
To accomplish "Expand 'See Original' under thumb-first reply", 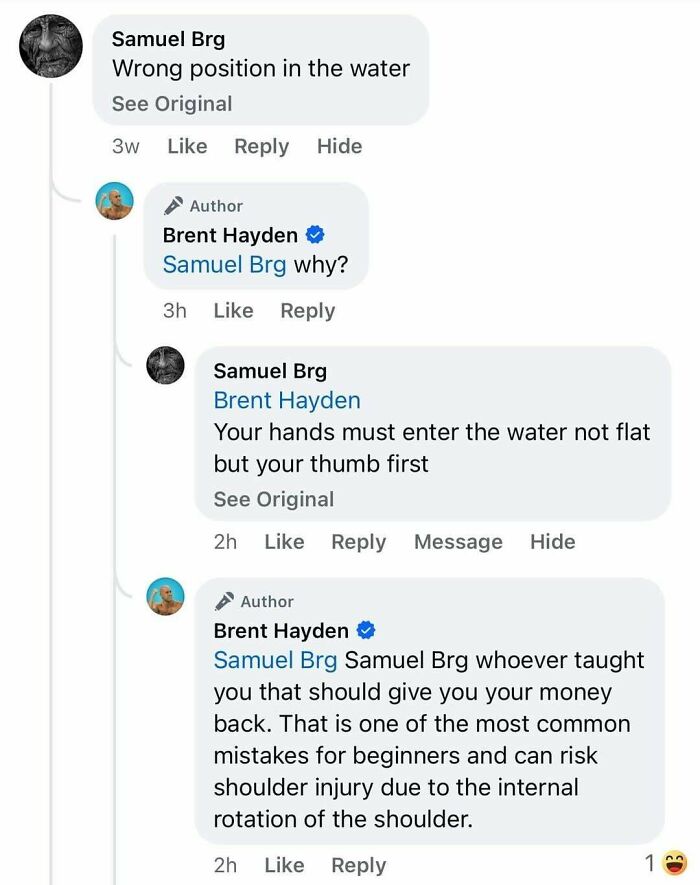I will [x=274, y=499].
